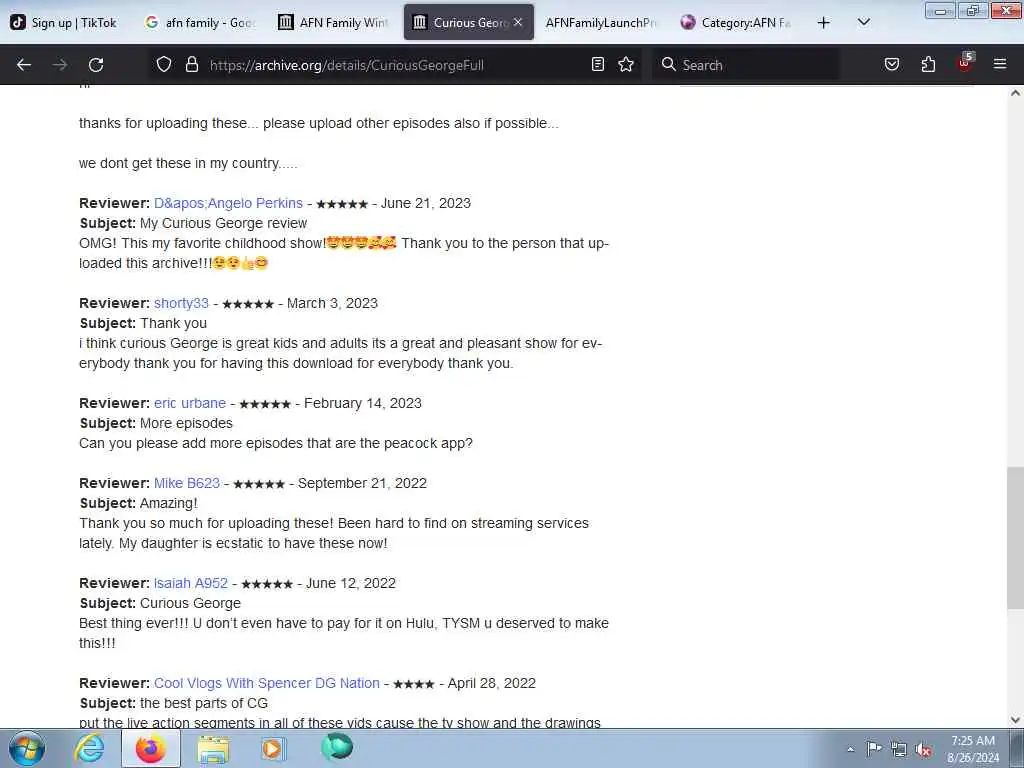Open Firefox application menu
This screenshot has width=1024, height=768.
pyautogui.click(x=1000, y=65)
